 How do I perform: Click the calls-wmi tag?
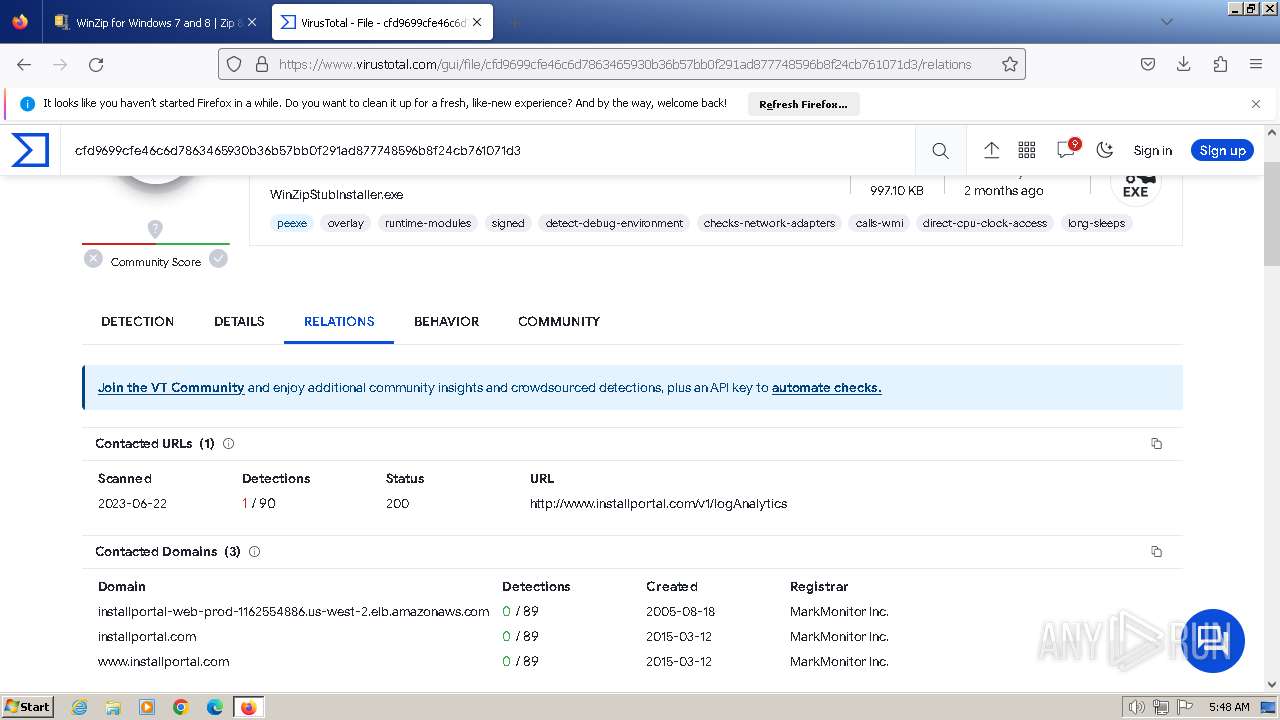(879, 223)
